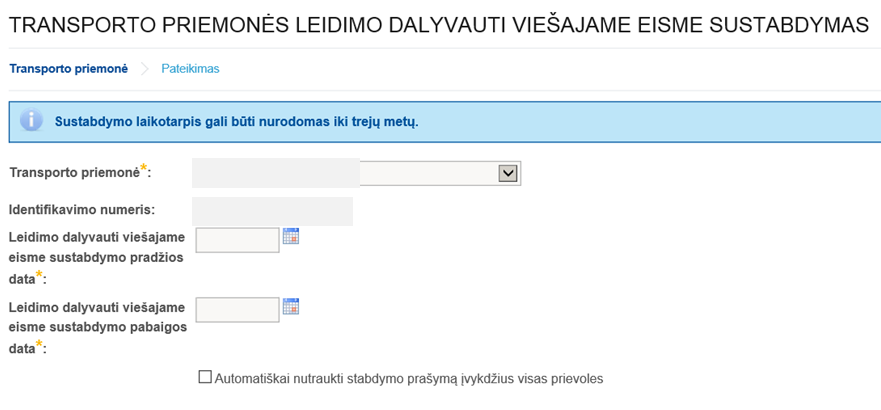Open calendar picker for suspension end date
The image size is (881, 410).
click(291, 306)
